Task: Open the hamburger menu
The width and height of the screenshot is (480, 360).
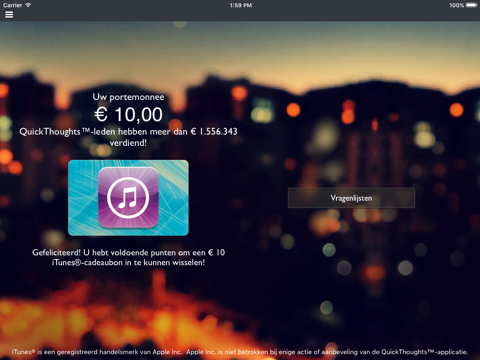Action: (x=9, y=15)
